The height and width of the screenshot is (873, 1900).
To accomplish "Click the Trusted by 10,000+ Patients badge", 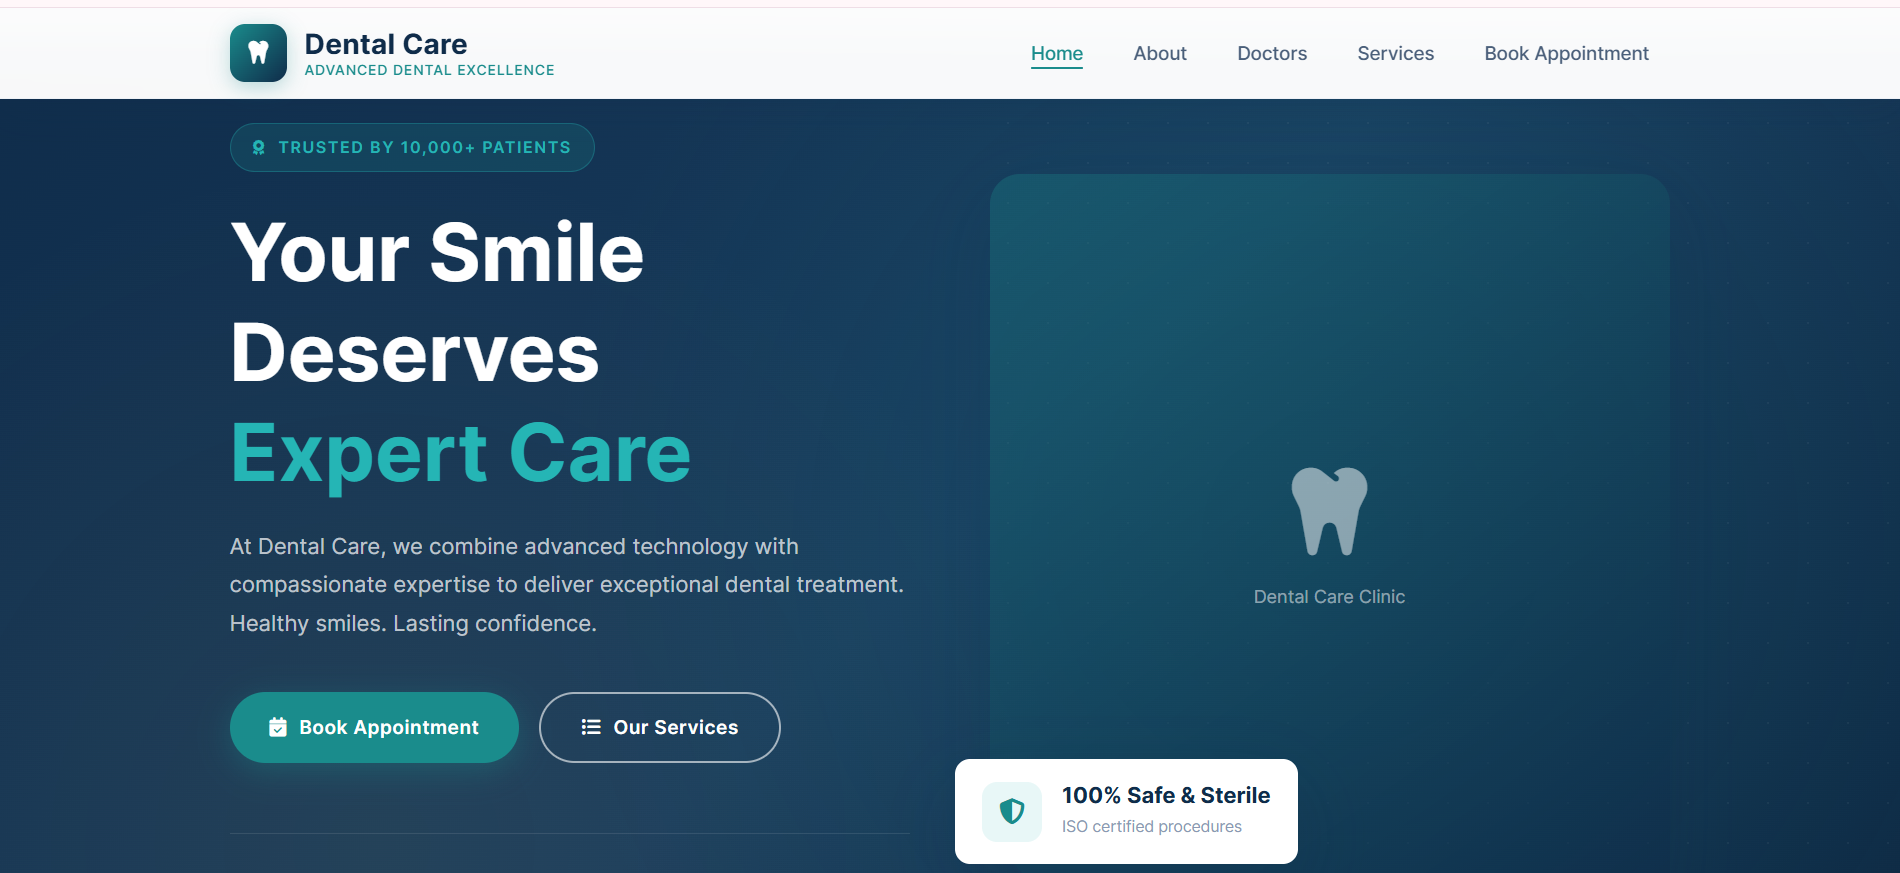I will pos(412,148).
